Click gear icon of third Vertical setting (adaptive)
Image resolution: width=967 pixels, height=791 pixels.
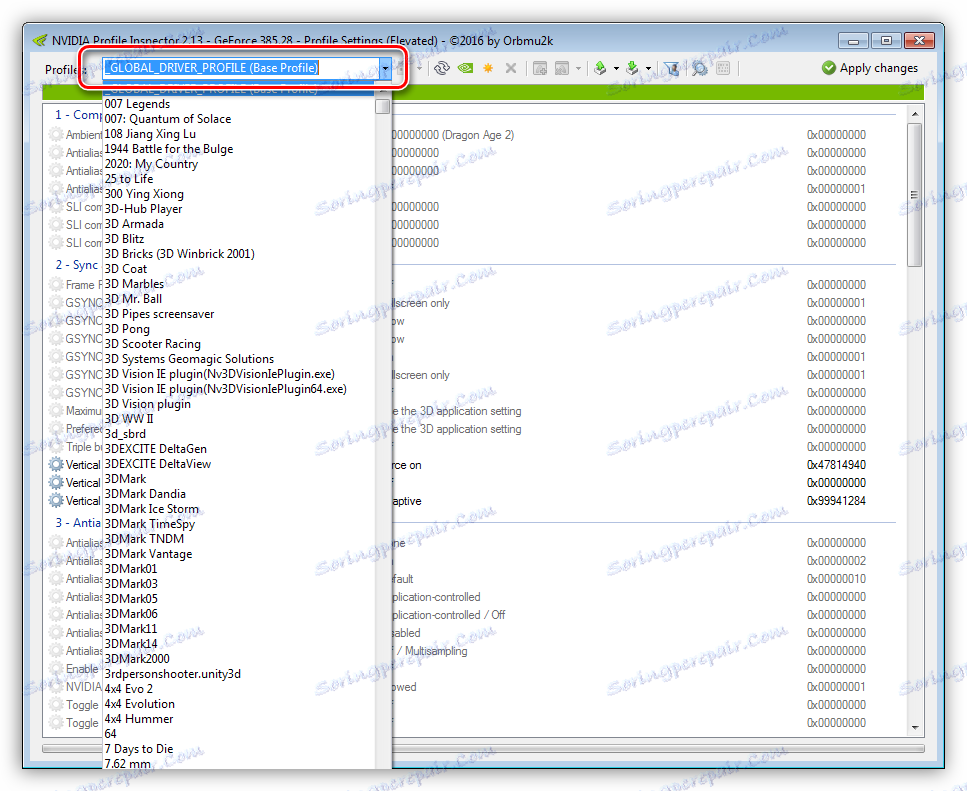coord(56,500)
